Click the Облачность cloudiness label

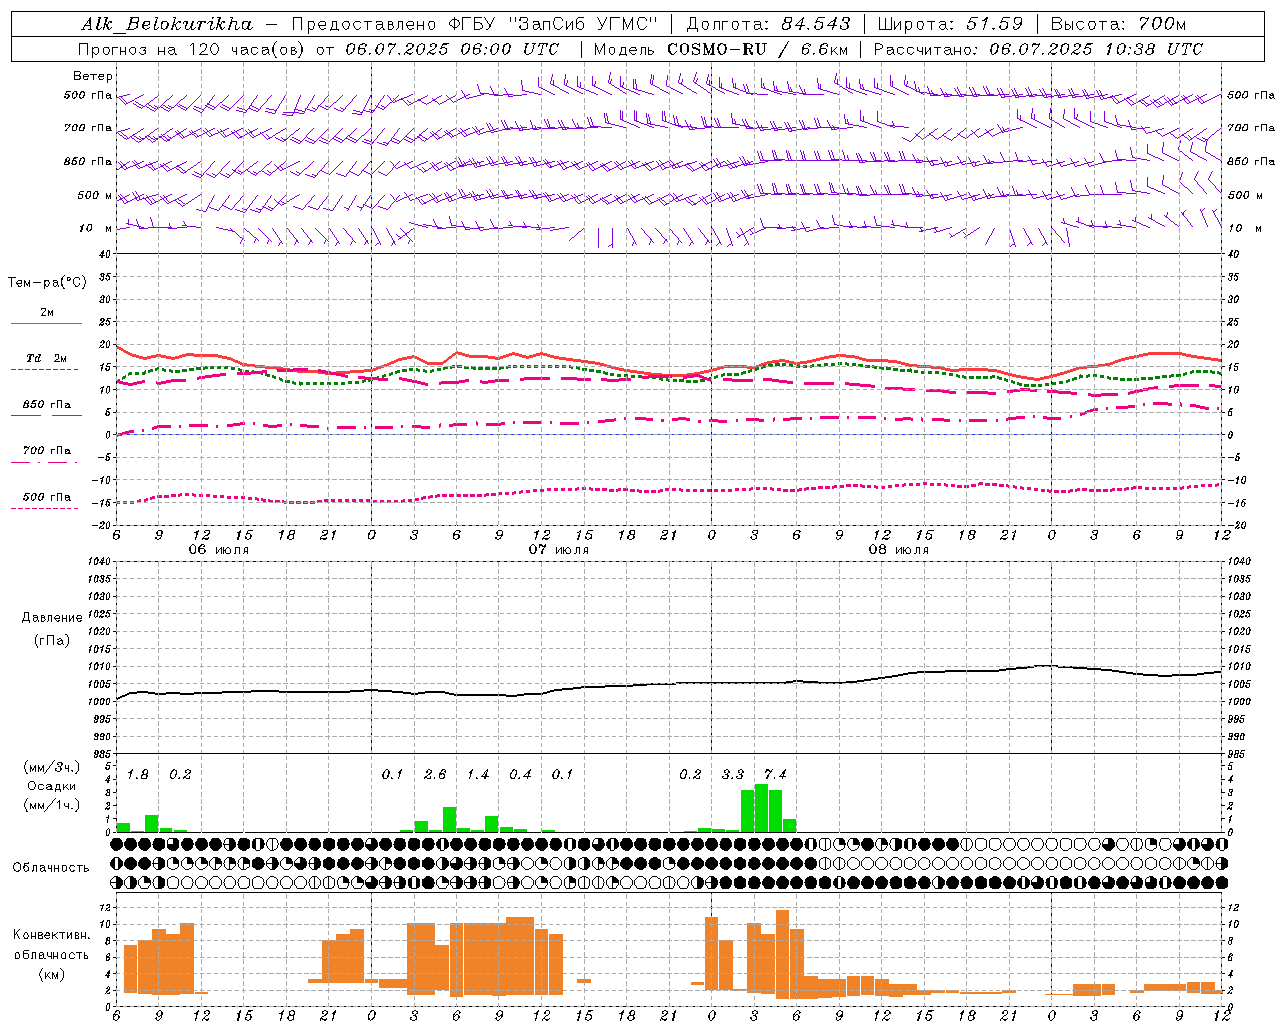pos(51,868)
